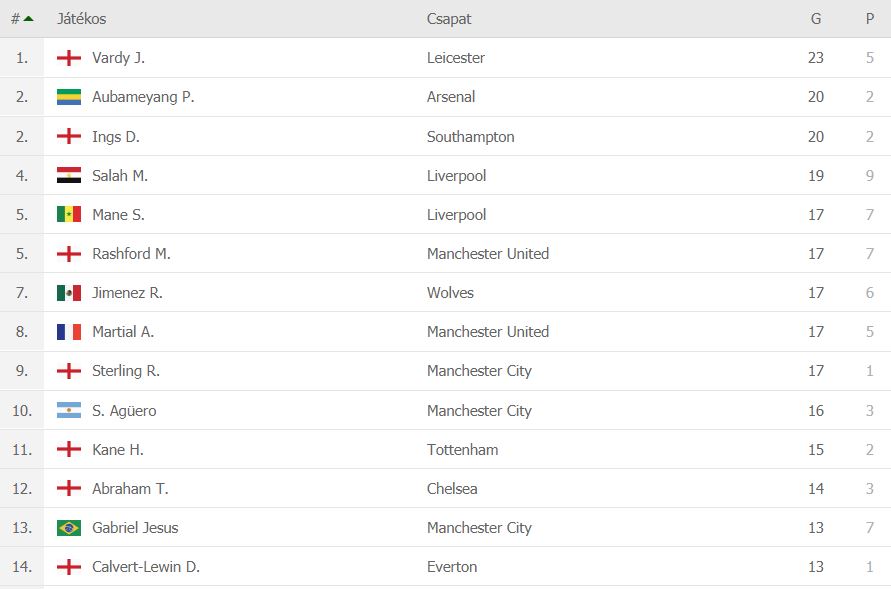Open the Chelsea team link
Screen dimensions: 891x589
[x=452, y=489]
